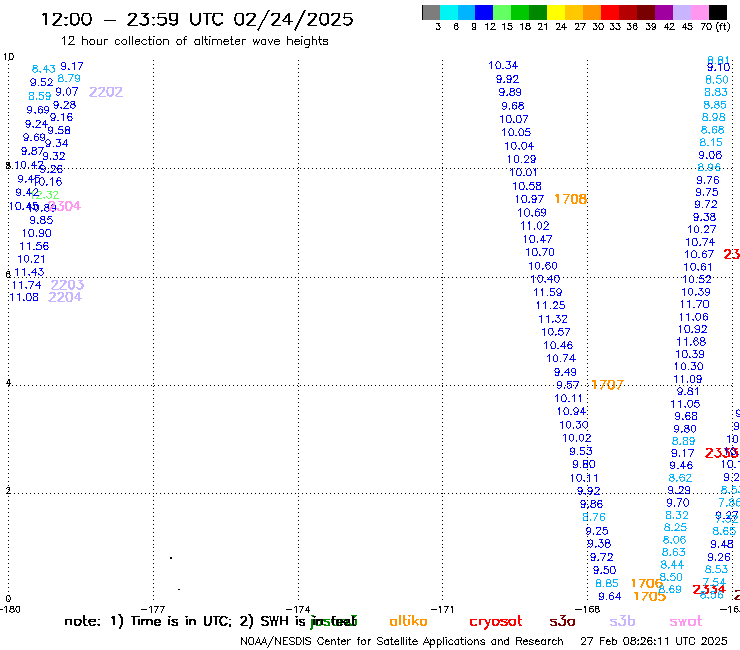Click the wave height value '8.32'
740x650 pixels.
tap(677, 515)
